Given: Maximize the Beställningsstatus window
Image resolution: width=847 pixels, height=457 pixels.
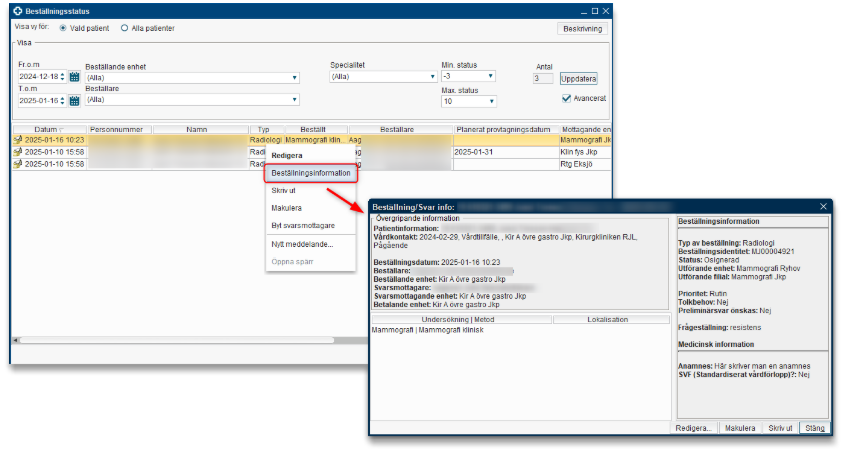Looking at the screenshot, I should pyautogui.click(x=594, y=9).
